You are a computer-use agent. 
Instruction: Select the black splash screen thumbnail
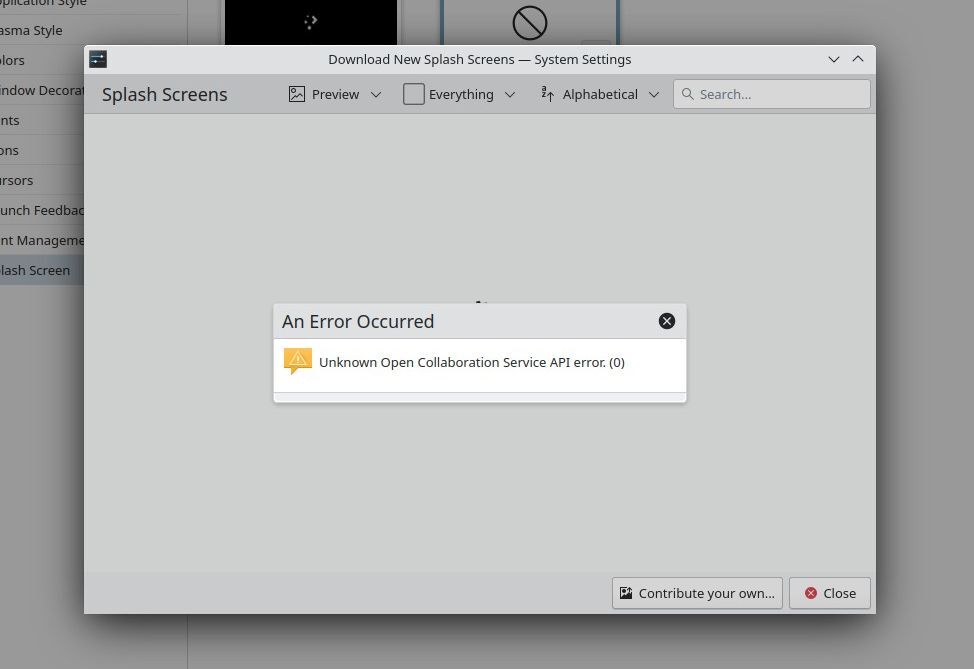[310, 22]
